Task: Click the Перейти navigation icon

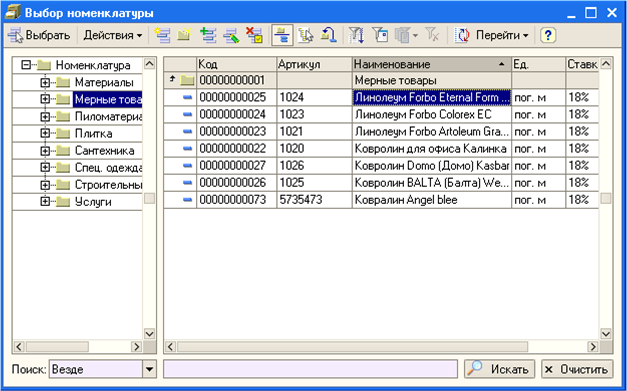Action: click(462, 35)
